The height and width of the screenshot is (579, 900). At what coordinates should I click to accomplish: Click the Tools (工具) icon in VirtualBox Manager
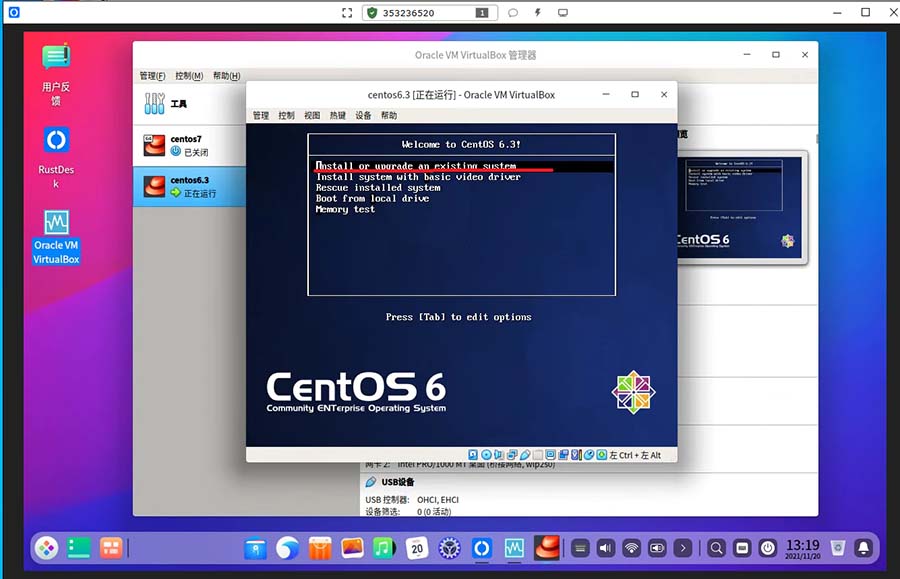pos(155,103)
